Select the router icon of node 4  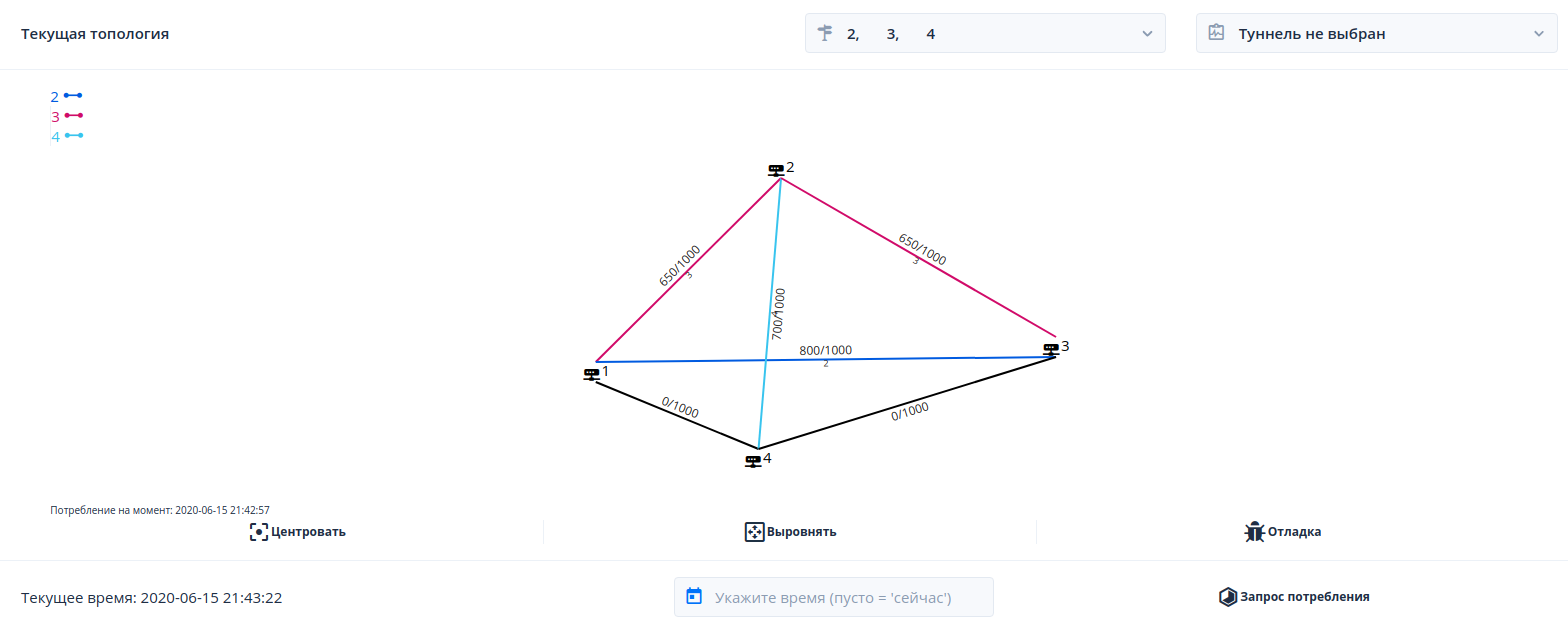click(753, 461)
